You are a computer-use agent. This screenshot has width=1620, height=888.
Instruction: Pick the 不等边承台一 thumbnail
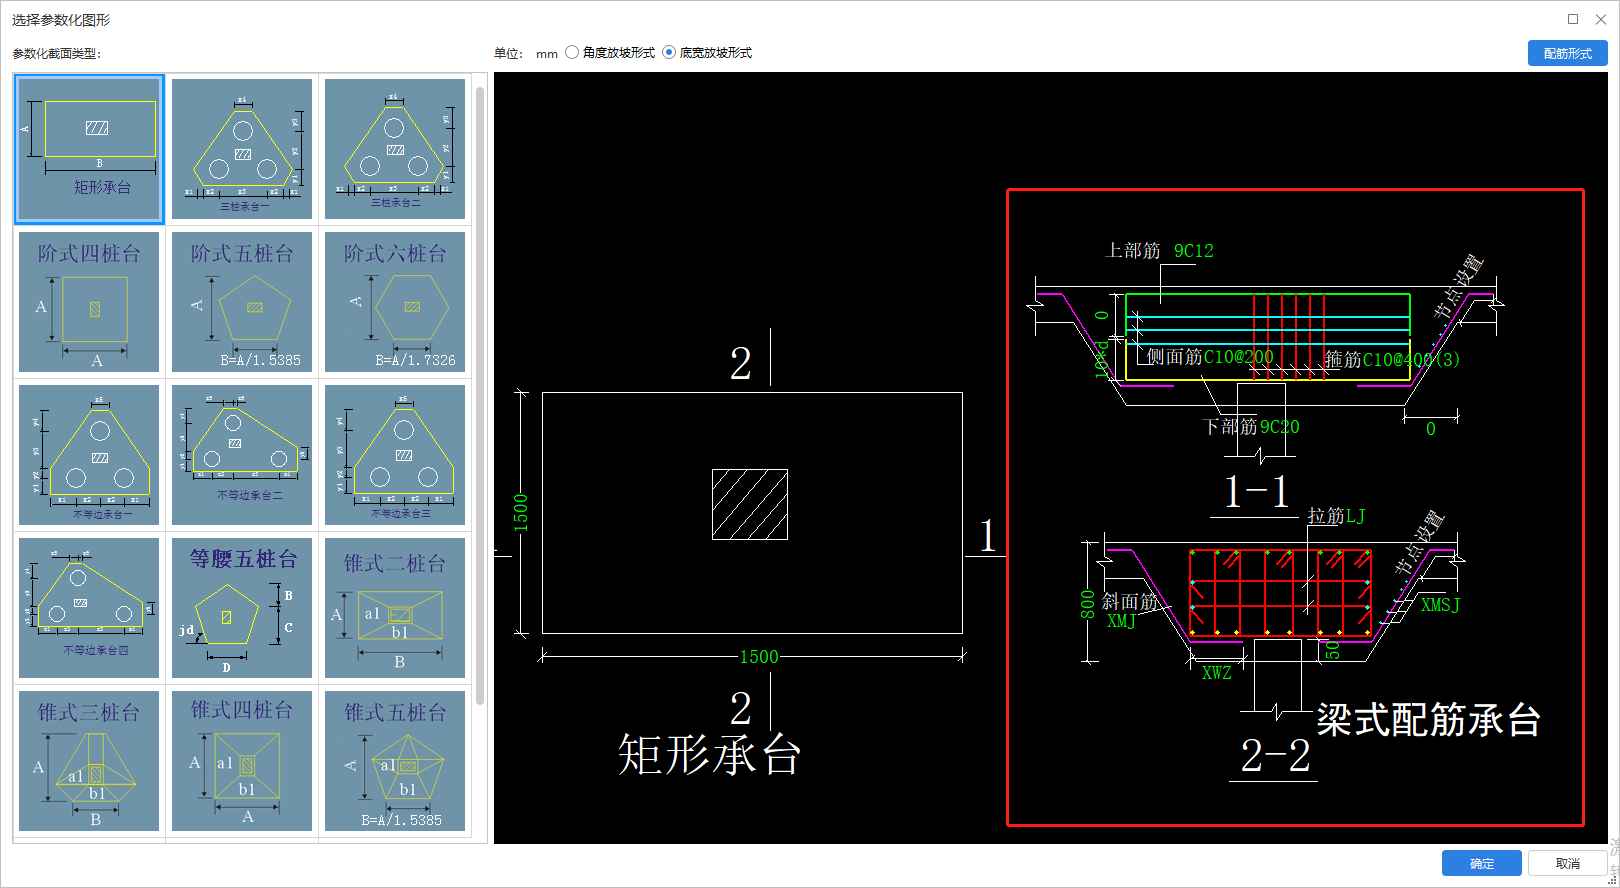[x=89, y=455]
